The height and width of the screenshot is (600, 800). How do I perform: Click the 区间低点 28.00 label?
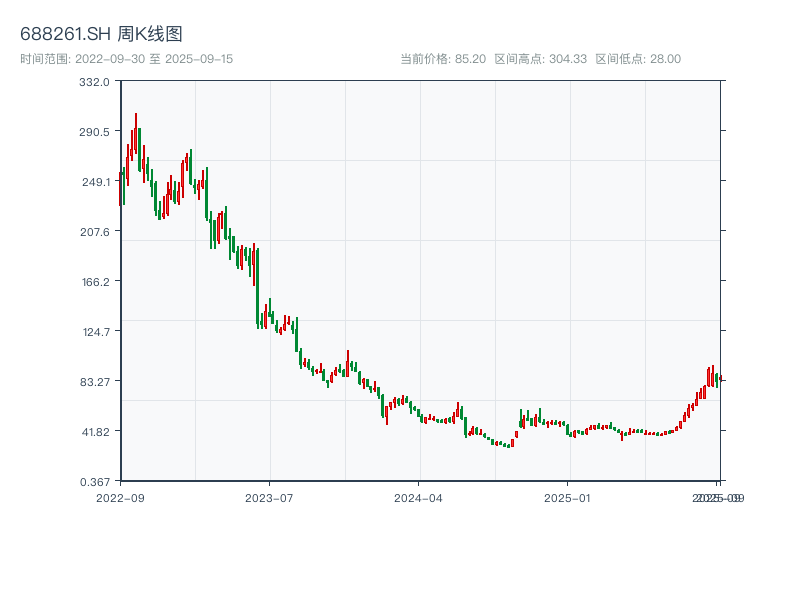coord(640,58)
